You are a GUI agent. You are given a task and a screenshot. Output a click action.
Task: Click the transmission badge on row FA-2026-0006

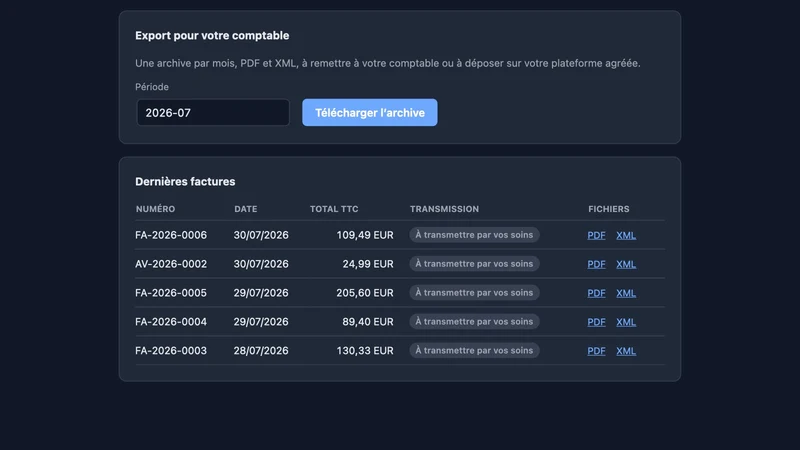click(x=474, y=235)
